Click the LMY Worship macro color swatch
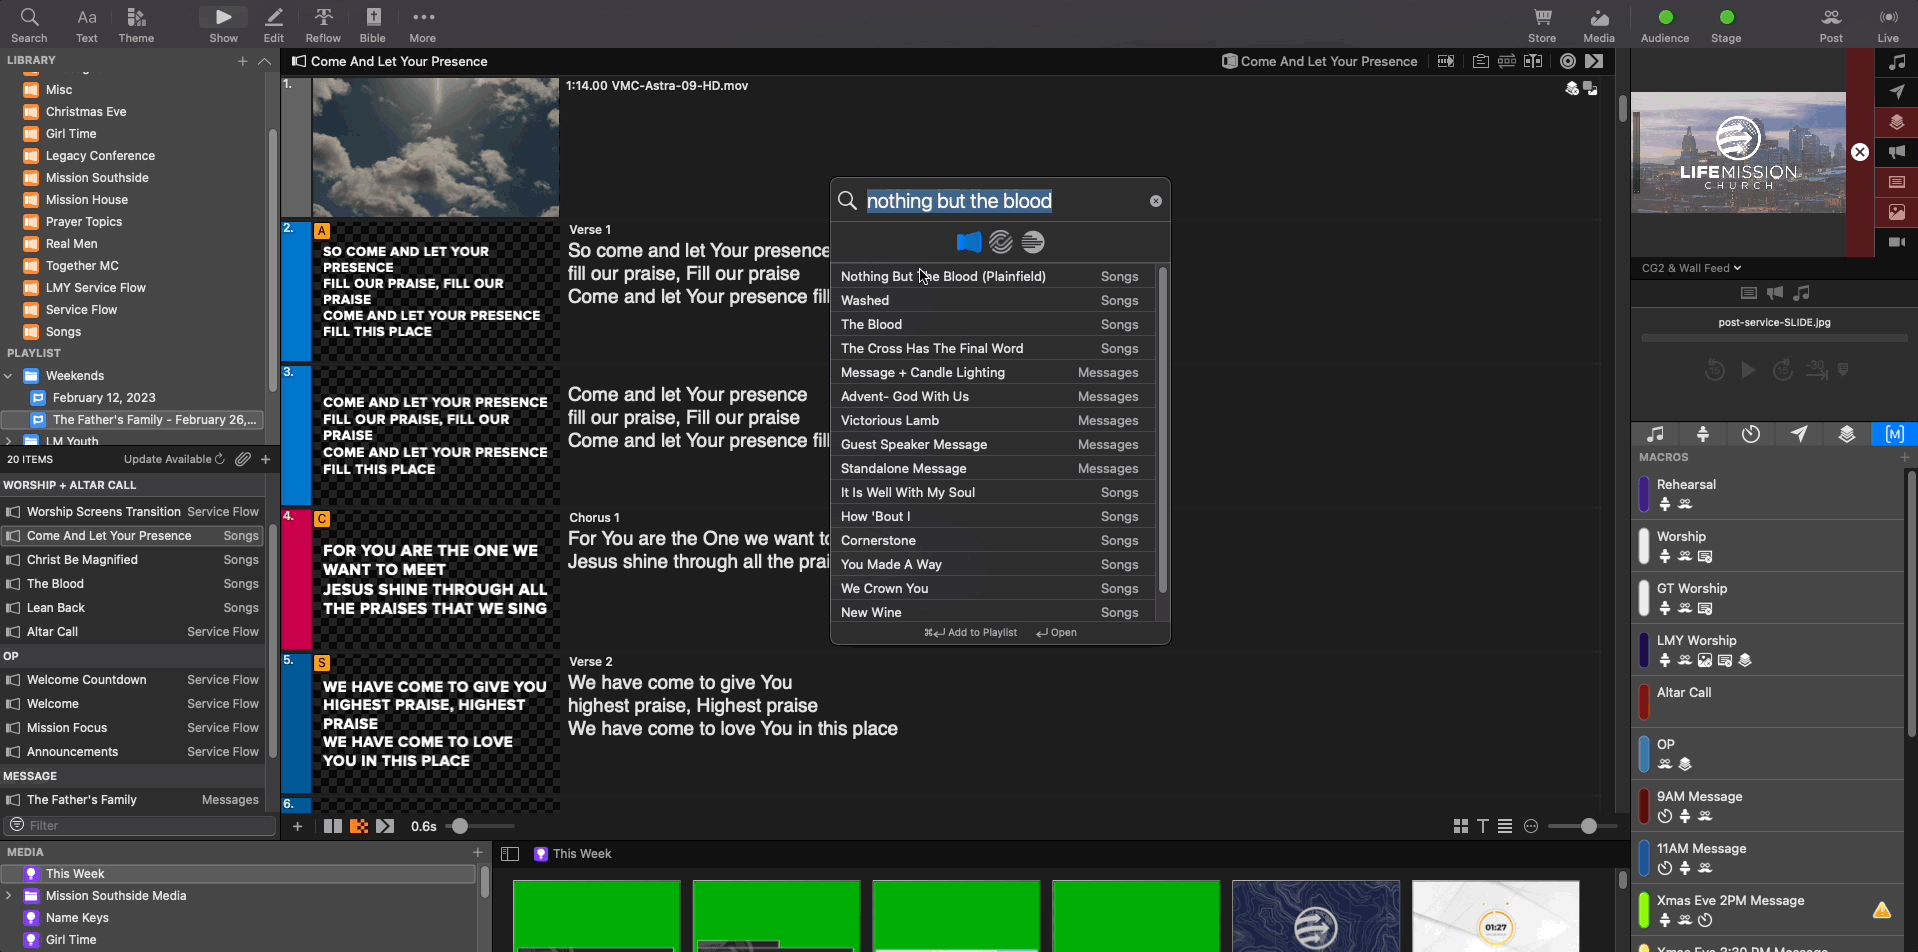 (x=1643, y=650)
